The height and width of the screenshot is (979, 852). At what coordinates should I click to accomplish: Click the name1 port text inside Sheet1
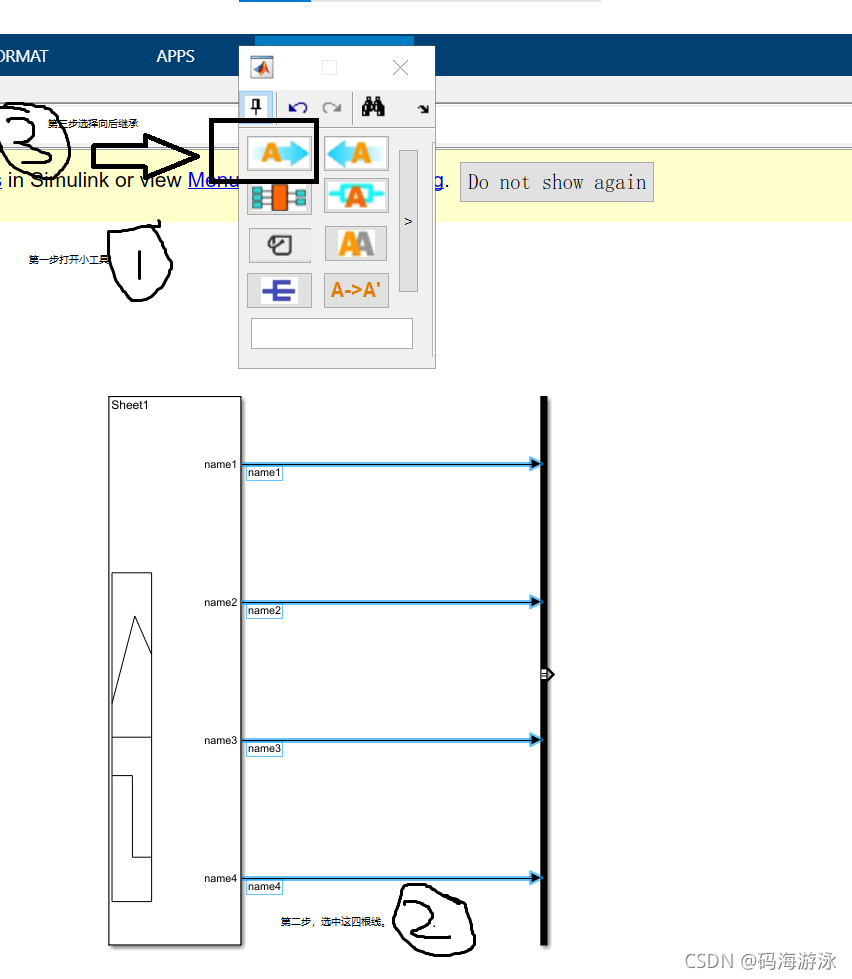(220, 465)
